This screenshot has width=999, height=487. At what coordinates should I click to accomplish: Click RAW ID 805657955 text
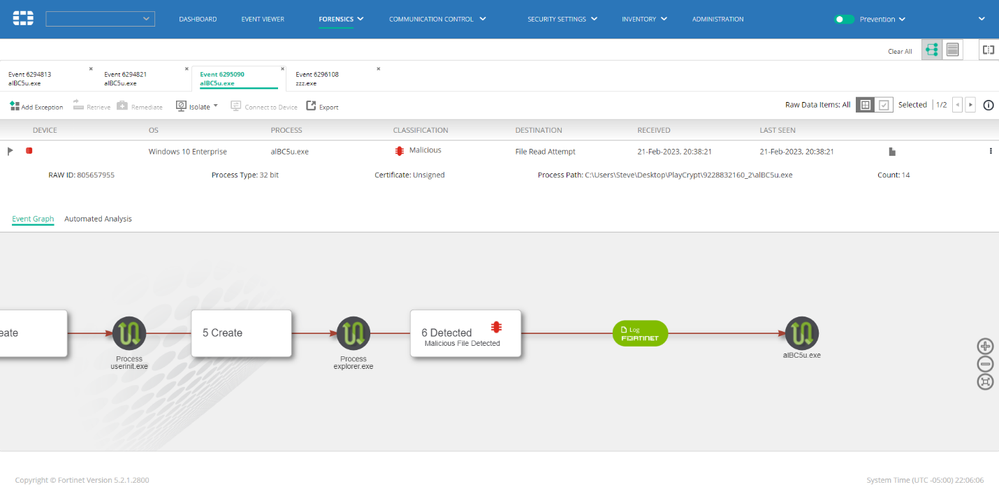pyautogui.click(x=82, y=175)
